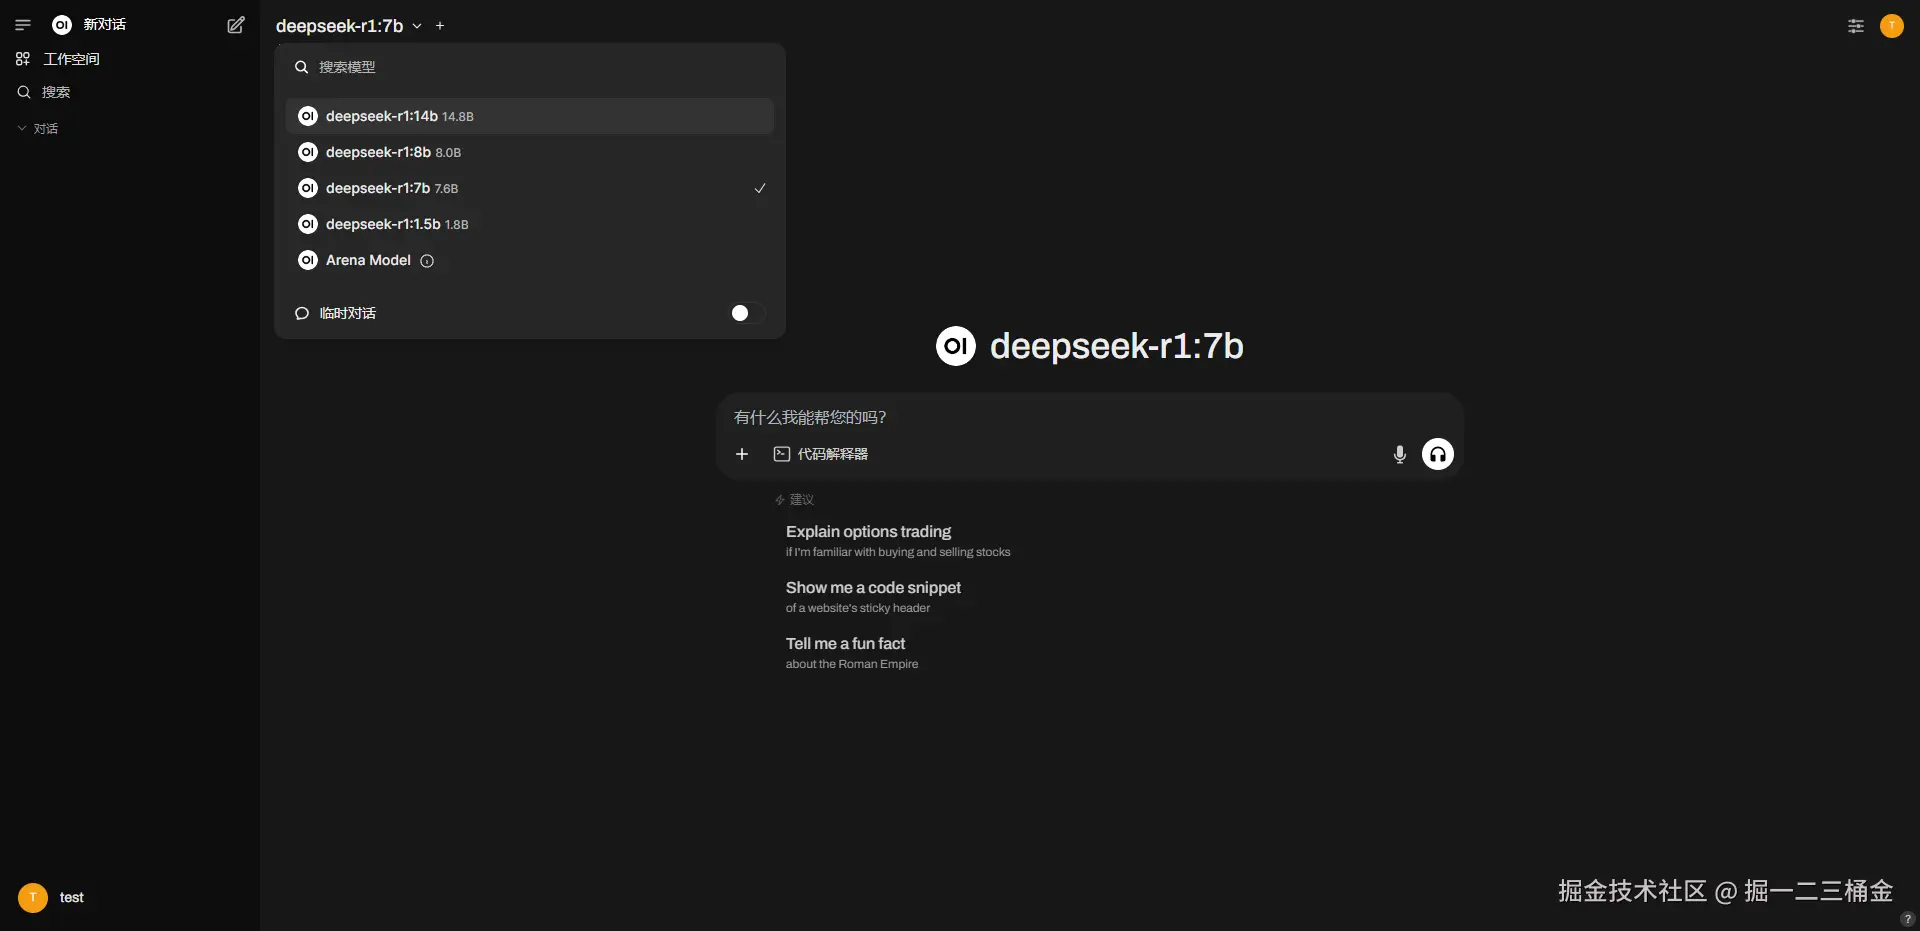Screen dimensions: 1920x931
Task: Open the chat controls sliders icon
Action: (x=1856, y=26)
